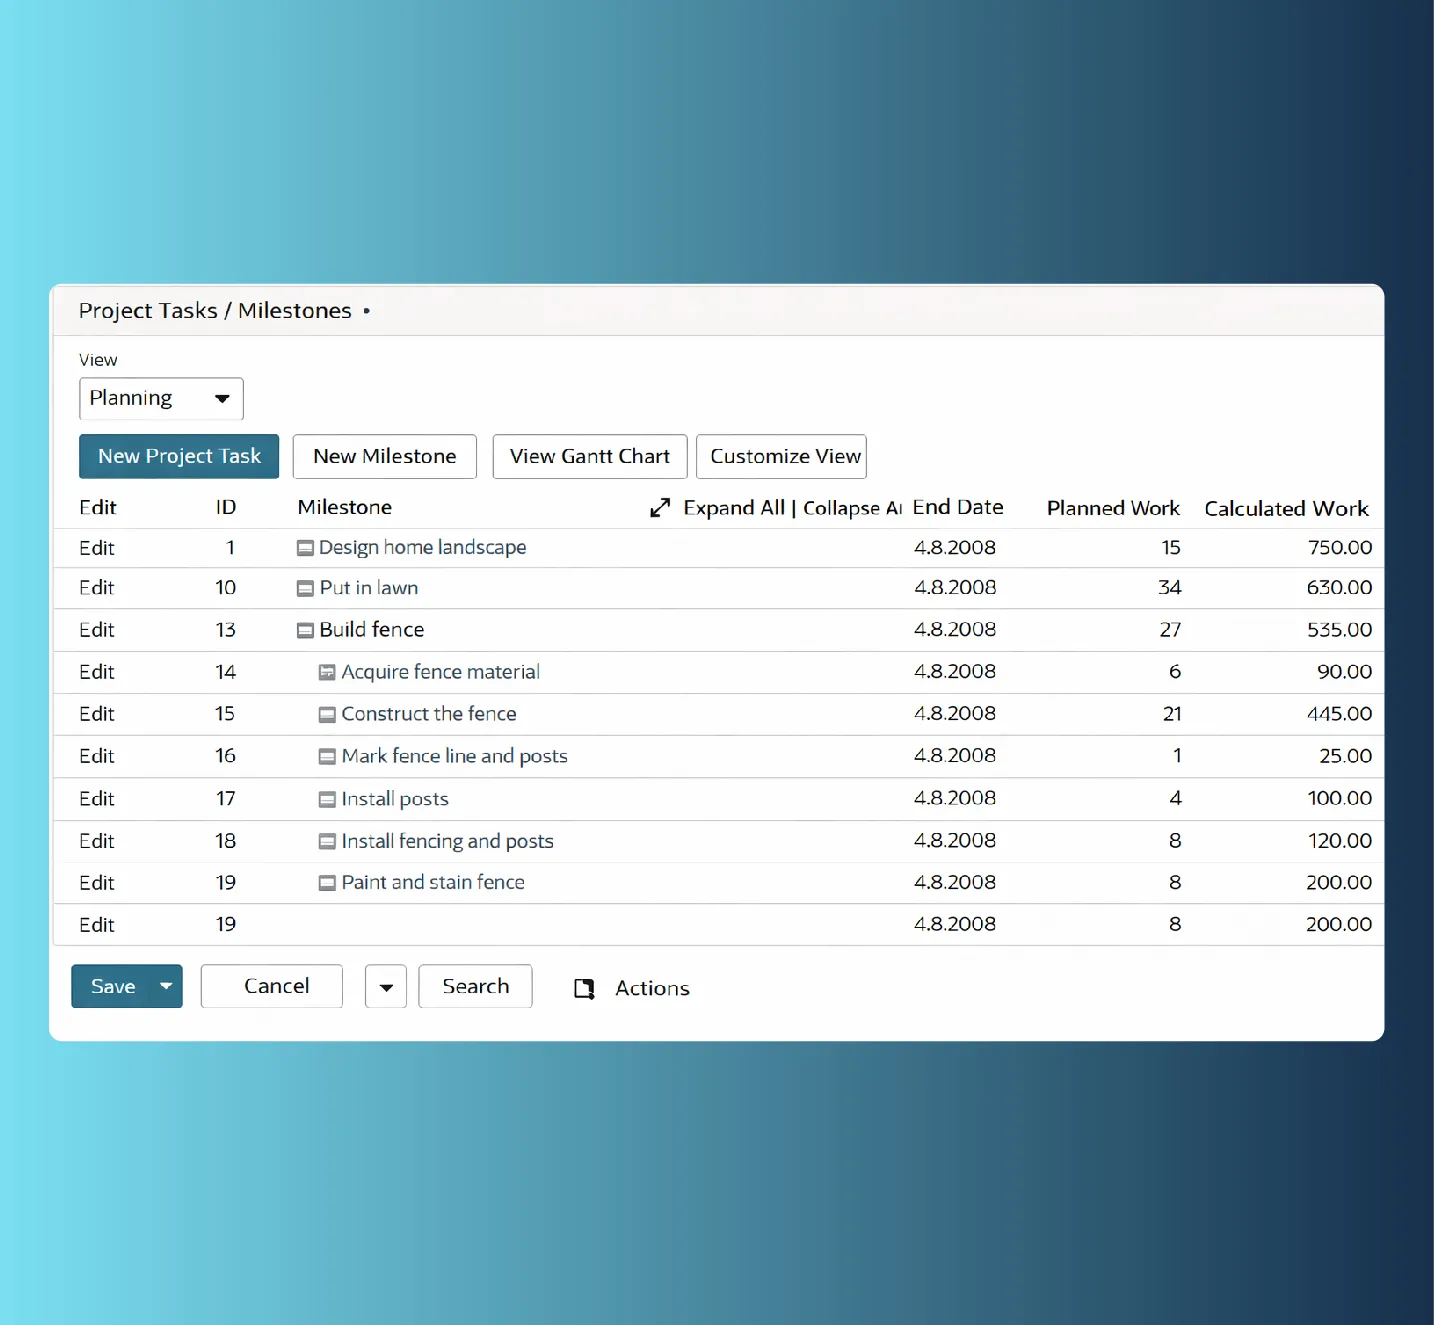Click the New Milestone button
The image size is (1434, 1325).
pyautogui.click(x=385, y=456)
